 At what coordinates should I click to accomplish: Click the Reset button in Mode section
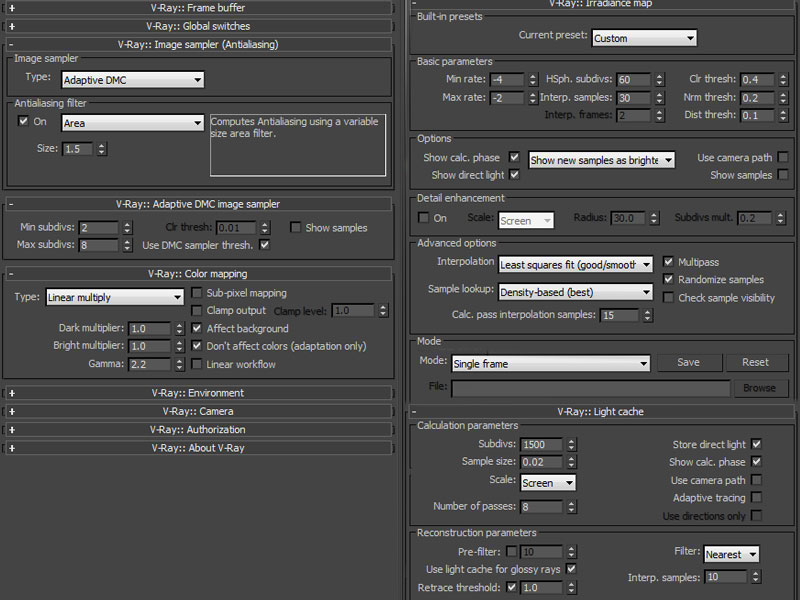(756, 362)
